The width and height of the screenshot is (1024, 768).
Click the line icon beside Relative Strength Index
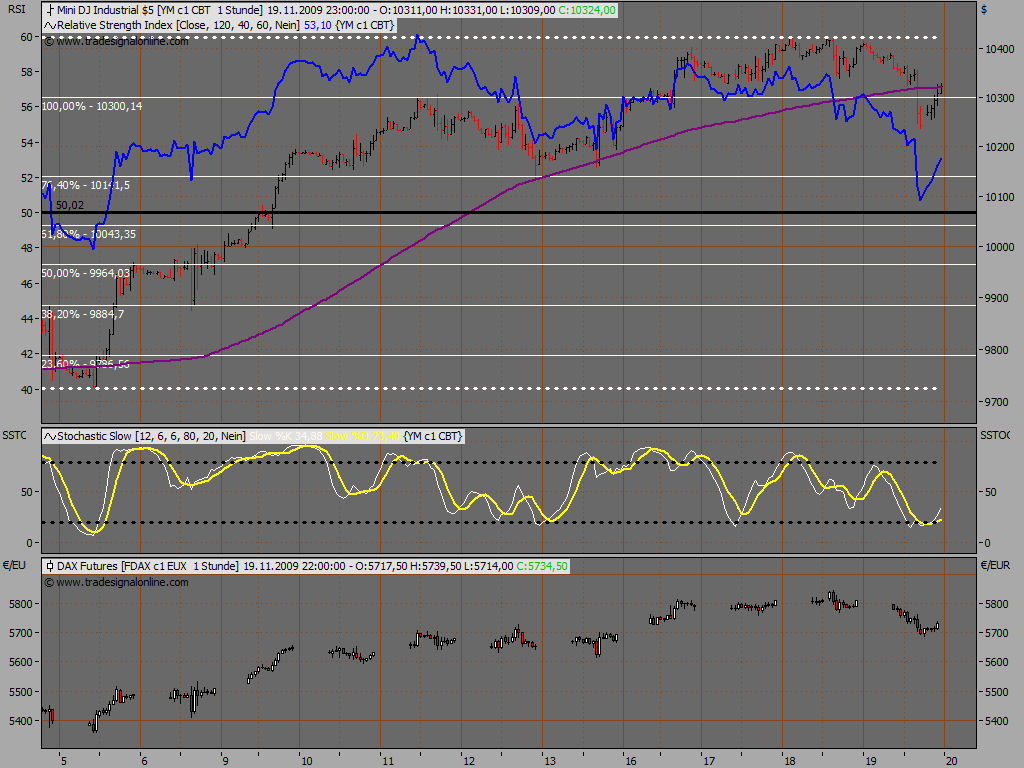pos(50,25)
